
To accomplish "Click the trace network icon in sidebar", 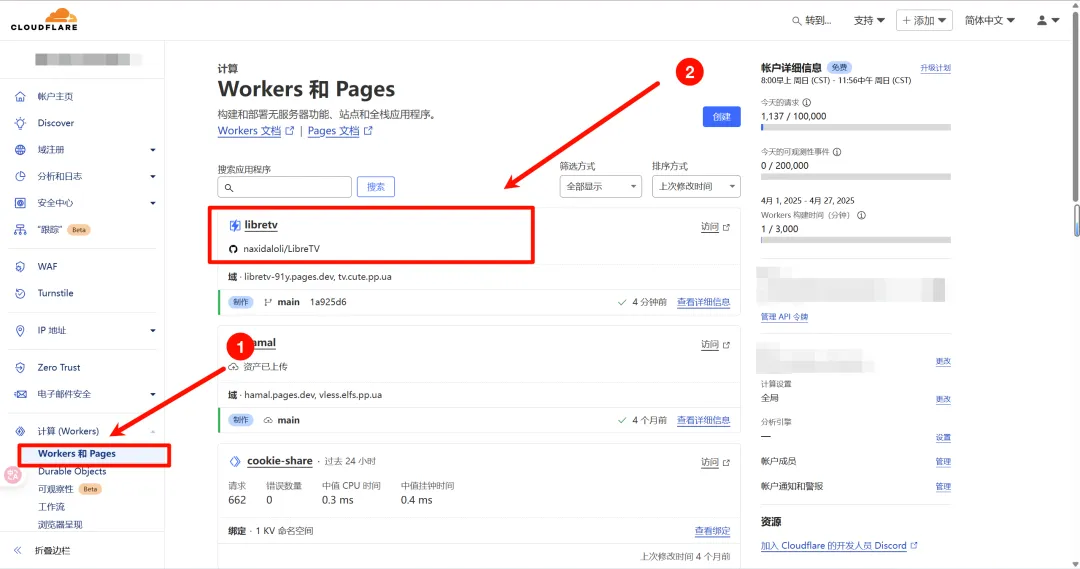I will point(20,230).
